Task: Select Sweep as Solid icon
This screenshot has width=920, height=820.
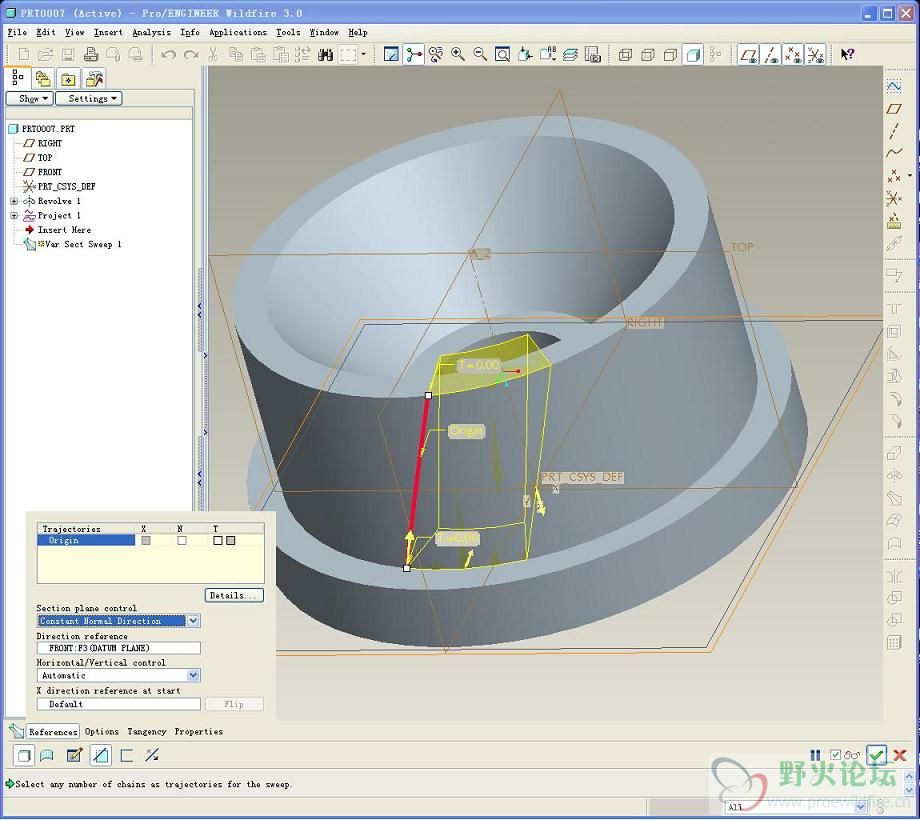Action: coord(24,755)
